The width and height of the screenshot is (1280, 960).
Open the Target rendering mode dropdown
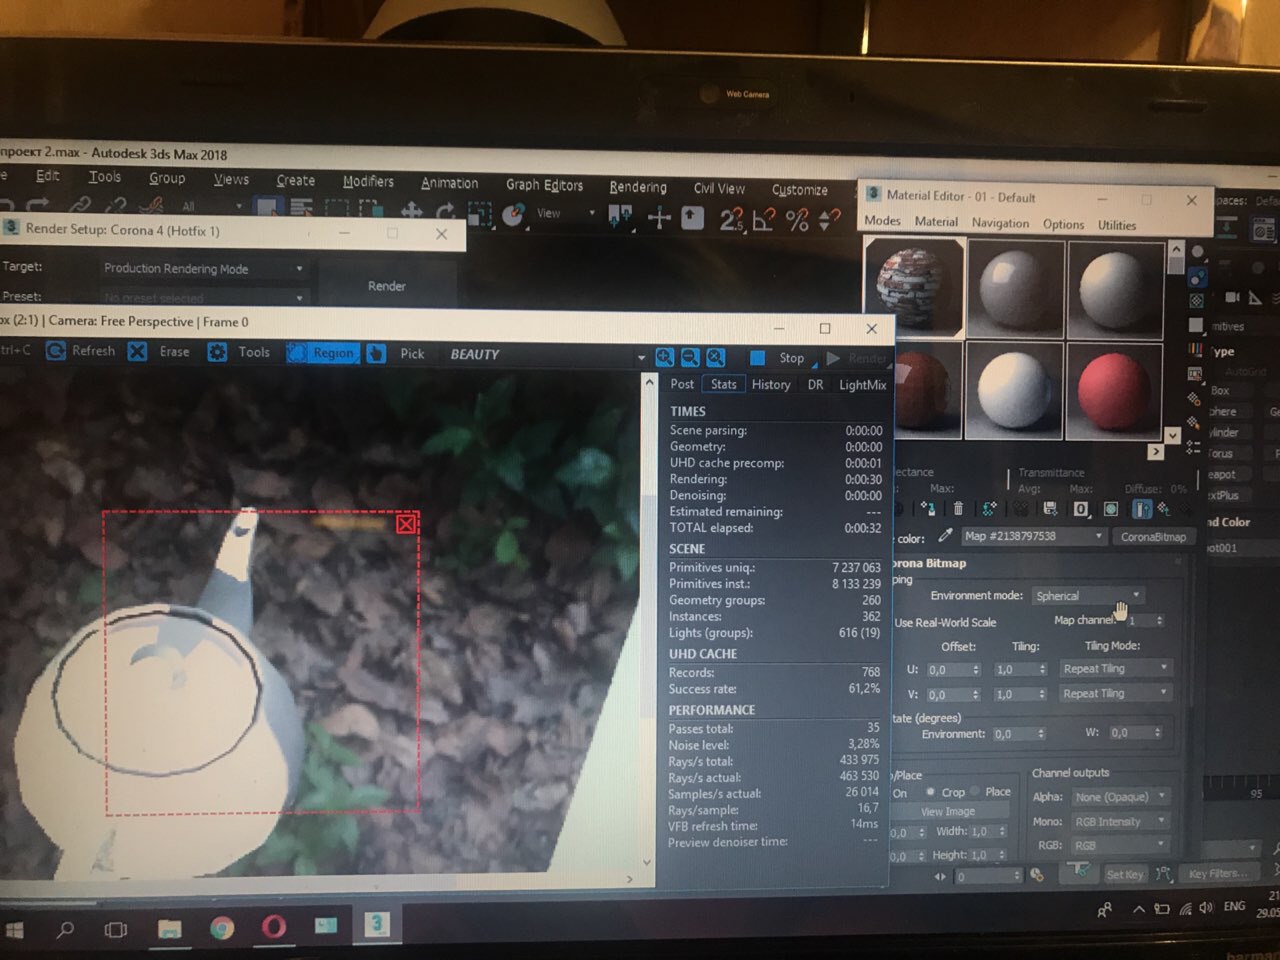click(x=203, y=268)
